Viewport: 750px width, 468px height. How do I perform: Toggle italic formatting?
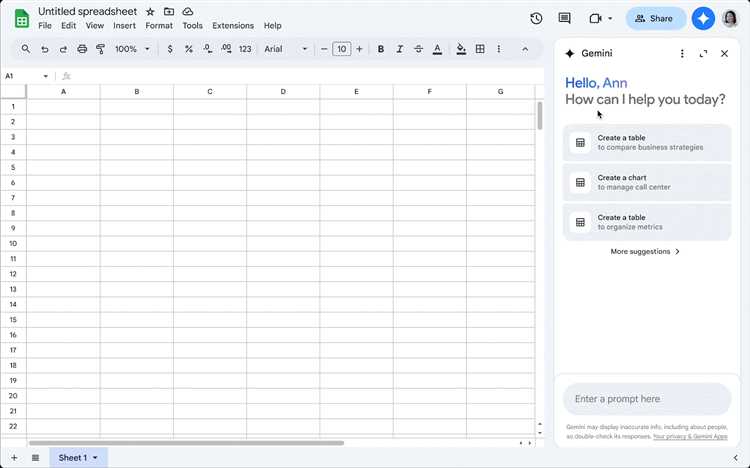pos(400,49)
